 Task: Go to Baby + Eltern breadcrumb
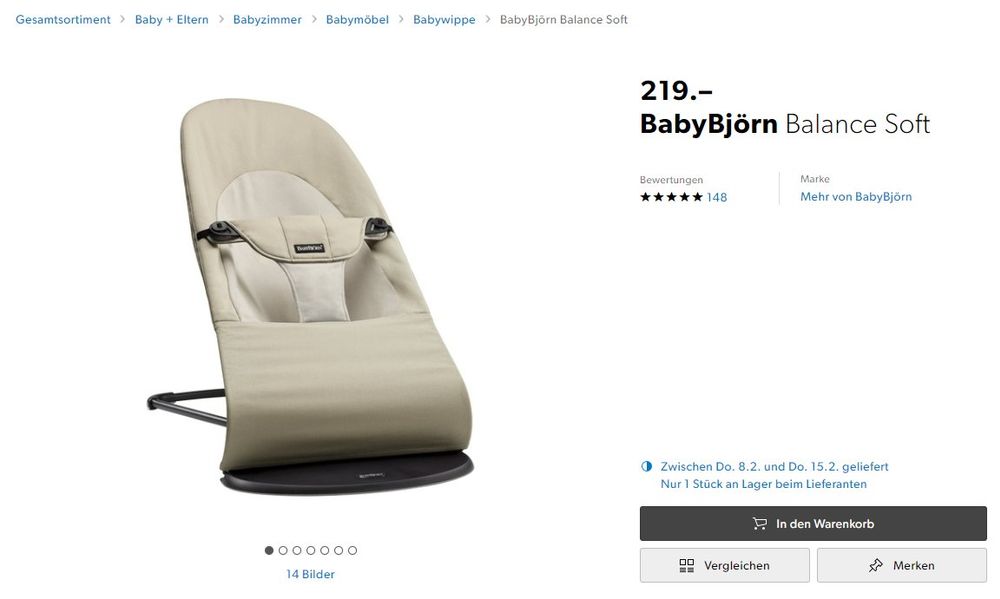[172, 20]
